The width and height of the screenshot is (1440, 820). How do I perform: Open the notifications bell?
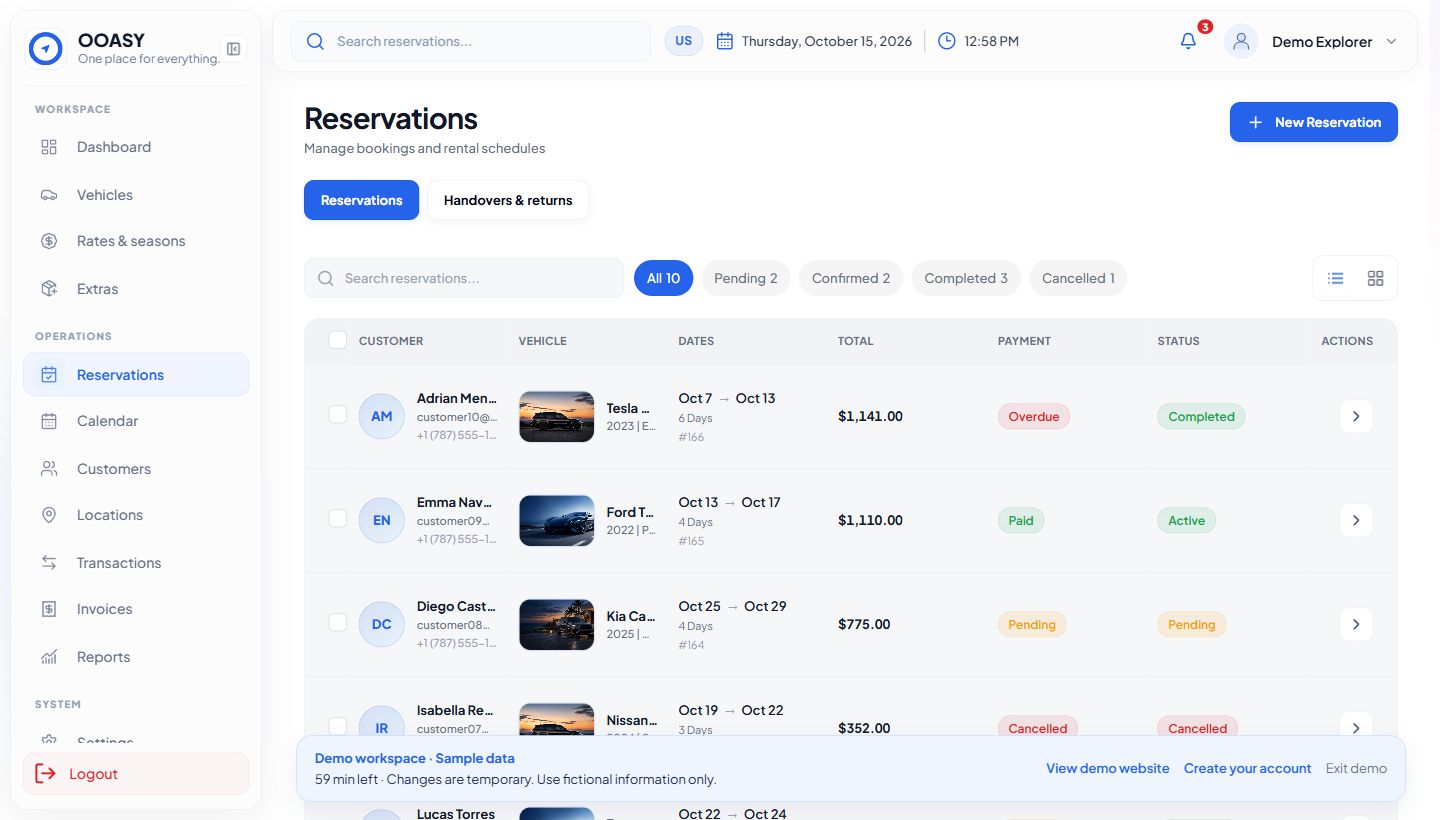coord(1188,41)
